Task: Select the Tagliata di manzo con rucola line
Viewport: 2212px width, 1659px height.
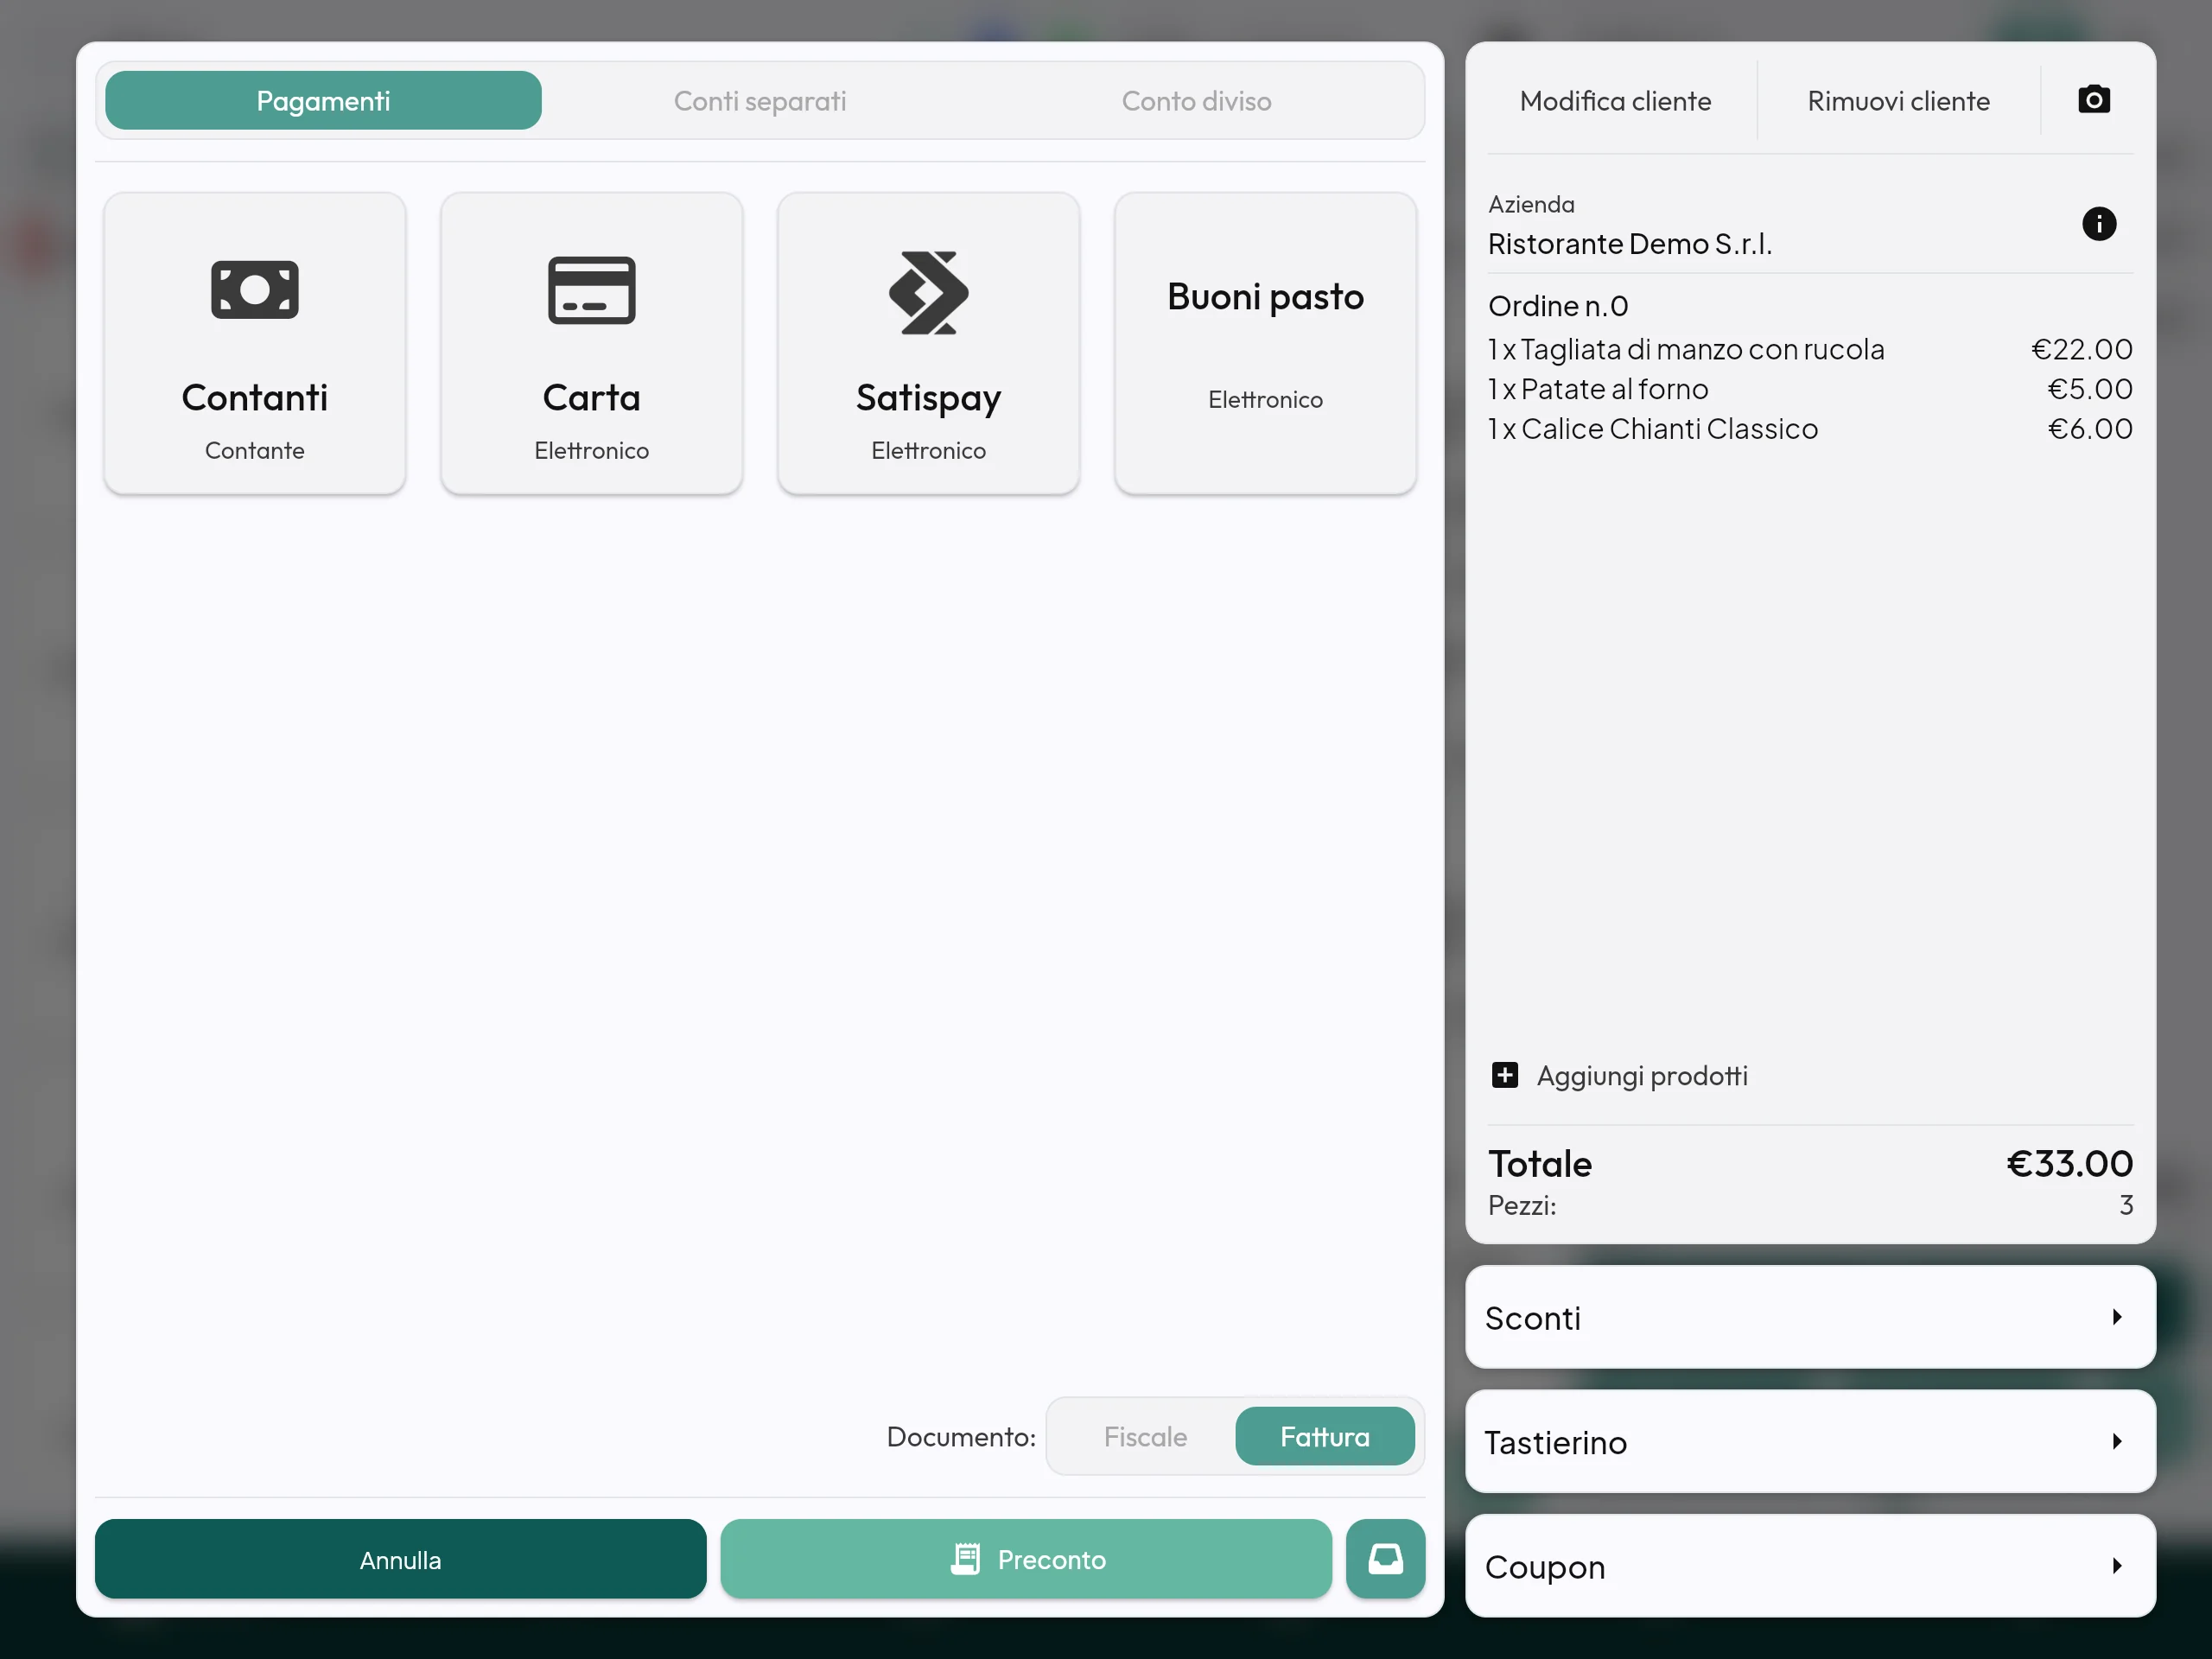Action: pyautogui.click(x=1810, y=349)
